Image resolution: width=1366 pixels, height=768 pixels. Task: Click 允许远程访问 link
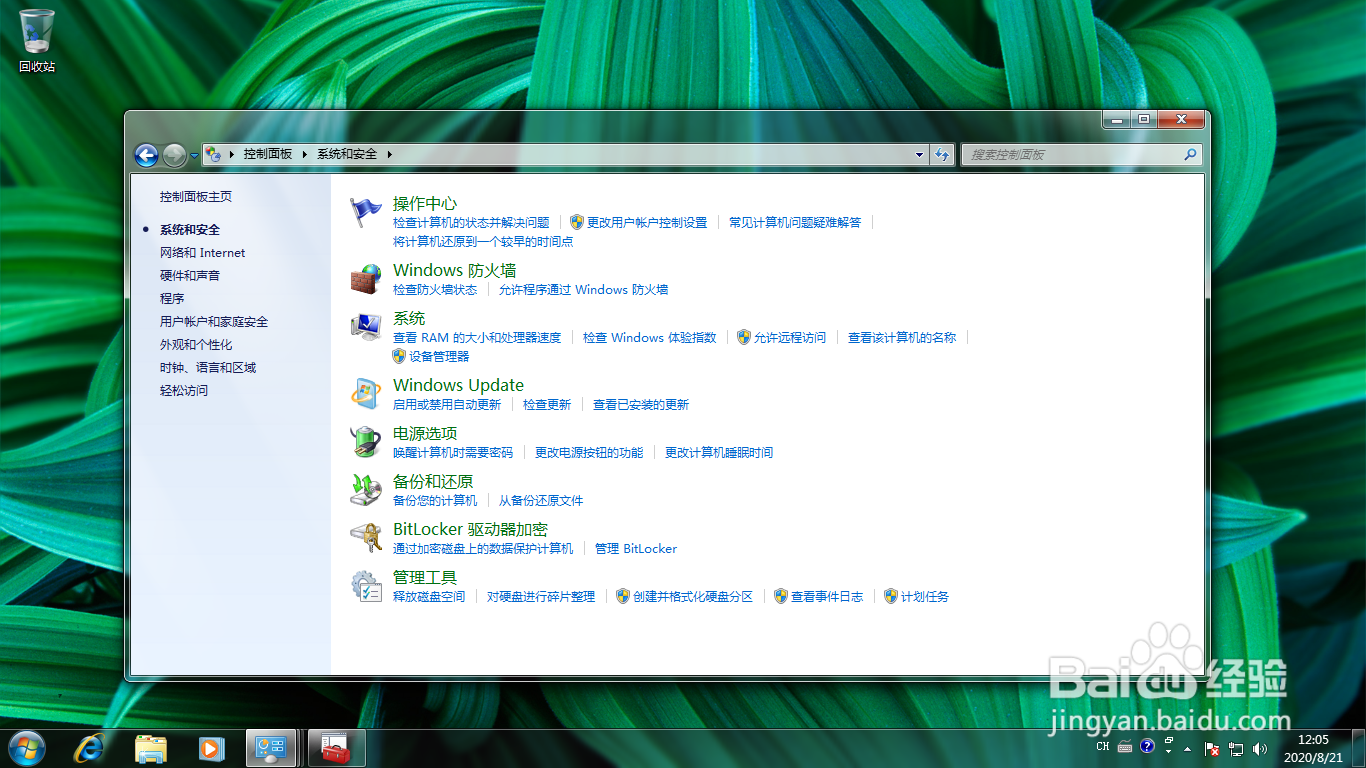click(790, 337)
